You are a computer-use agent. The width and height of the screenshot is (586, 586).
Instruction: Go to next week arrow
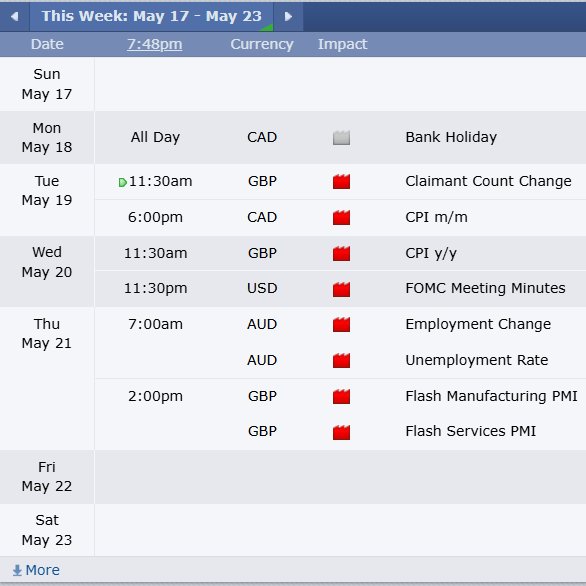tap(288, 16)
